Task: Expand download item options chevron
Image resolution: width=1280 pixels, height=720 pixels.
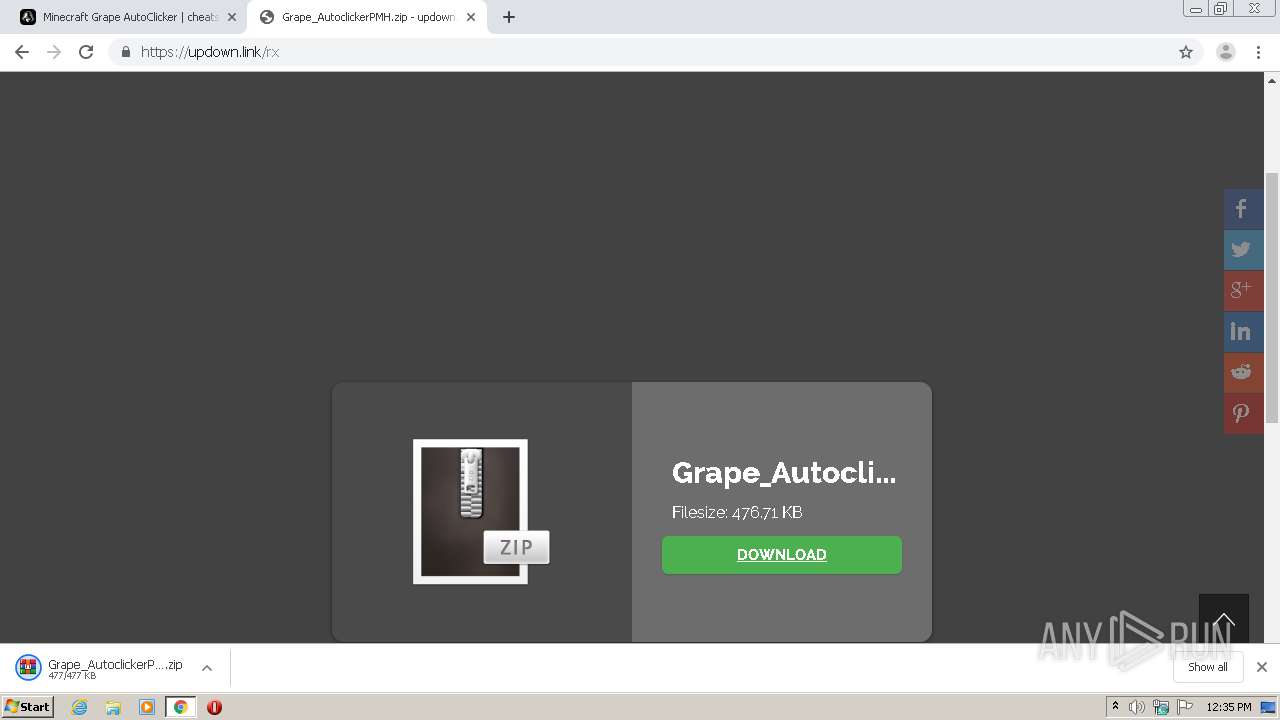Action: click(207, 668)
